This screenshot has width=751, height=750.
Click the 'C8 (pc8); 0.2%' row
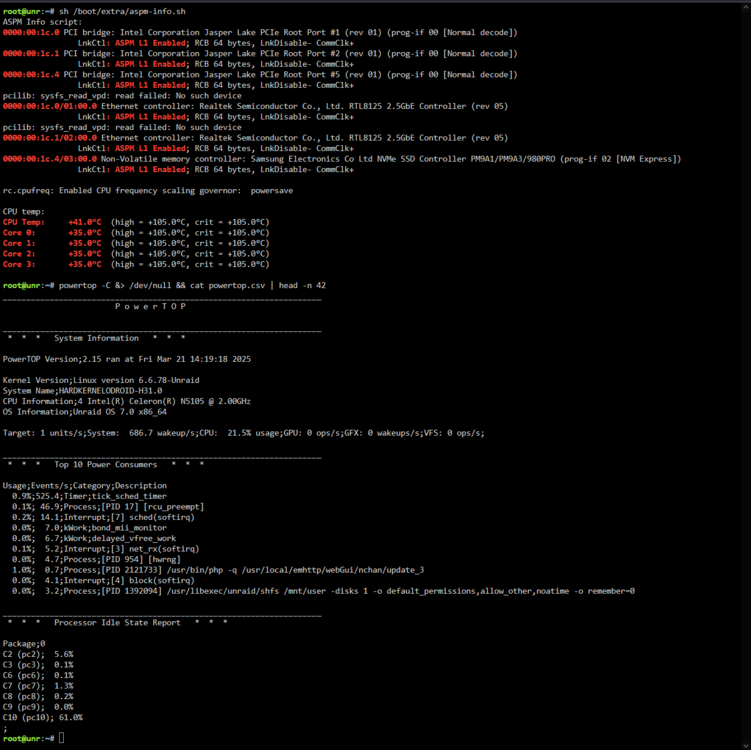(x=38, y=696)
